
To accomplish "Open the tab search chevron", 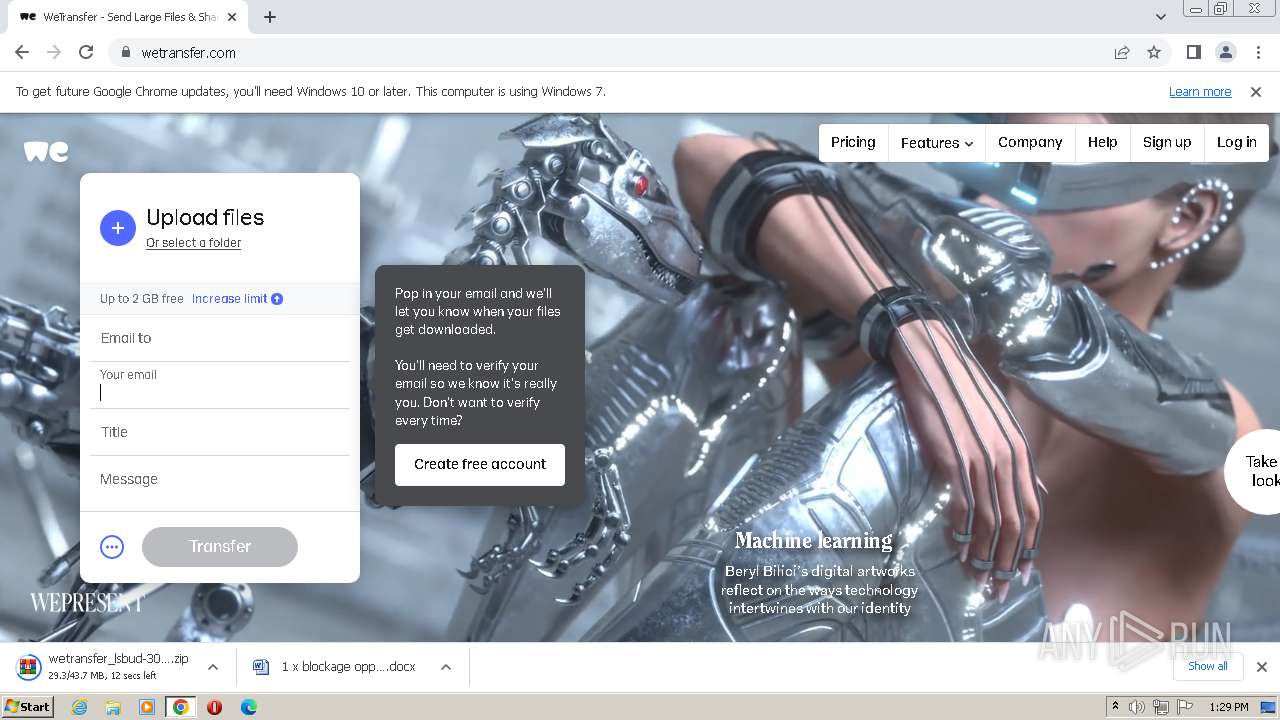I will tap(1160, 17).
